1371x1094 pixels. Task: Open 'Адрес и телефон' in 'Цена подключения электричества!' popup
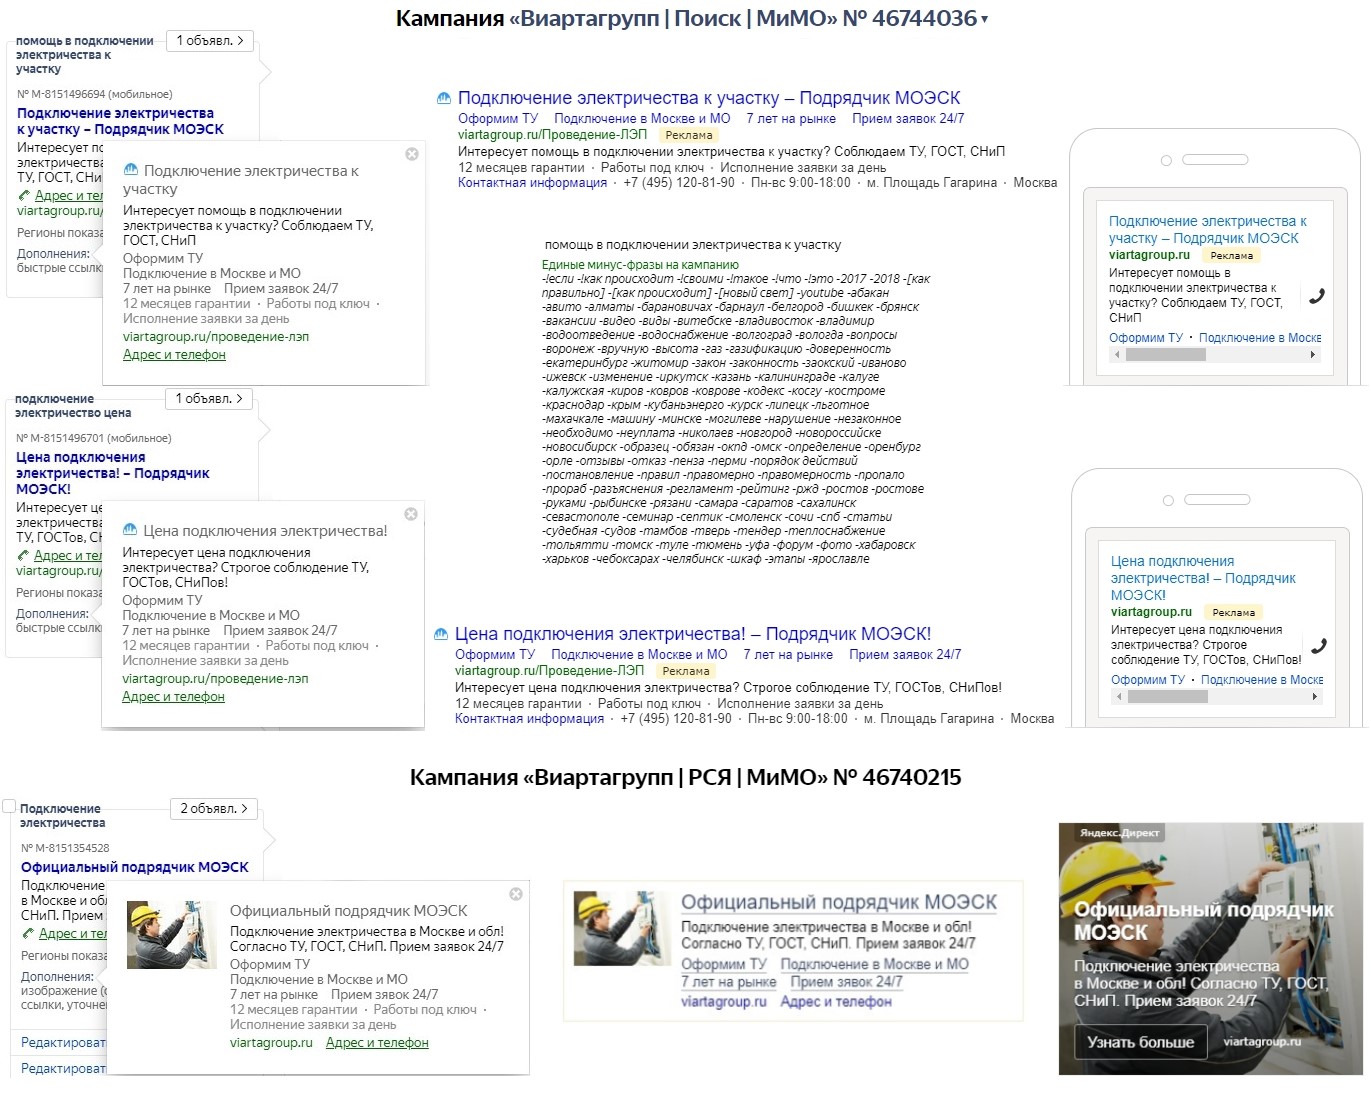pos(173,697)
